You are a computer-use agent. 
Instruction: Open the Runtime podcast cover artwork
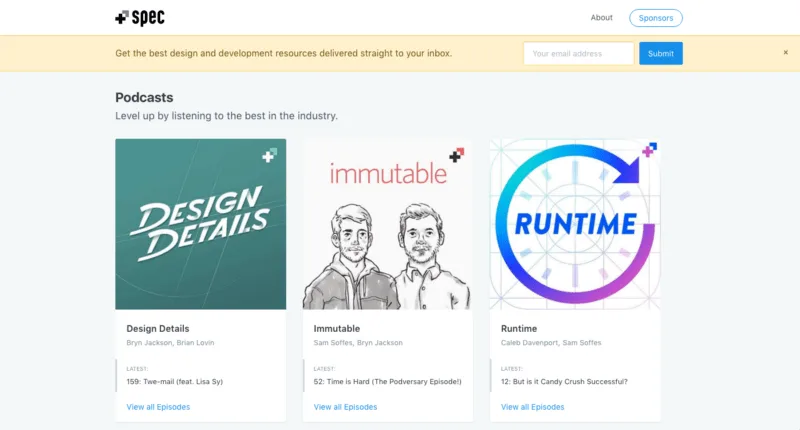tap(575, 224)
